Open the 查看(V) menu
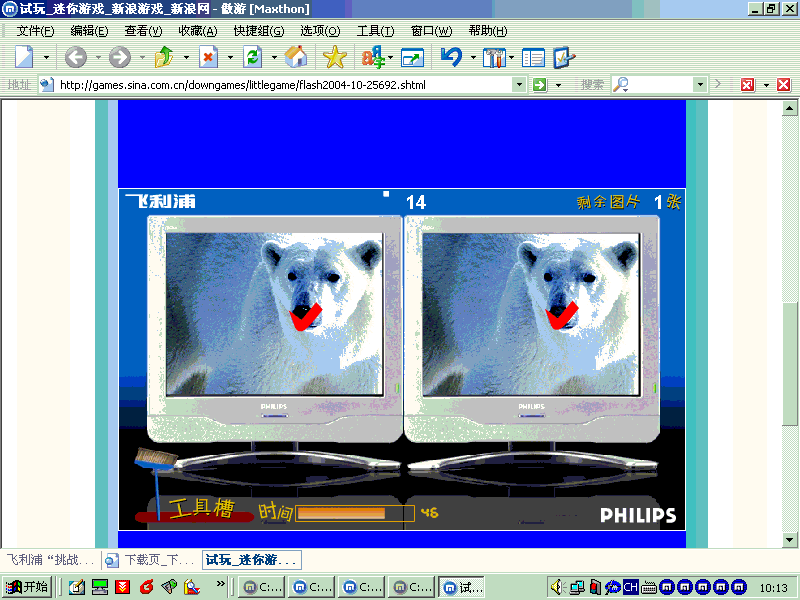 pos(143,31)
